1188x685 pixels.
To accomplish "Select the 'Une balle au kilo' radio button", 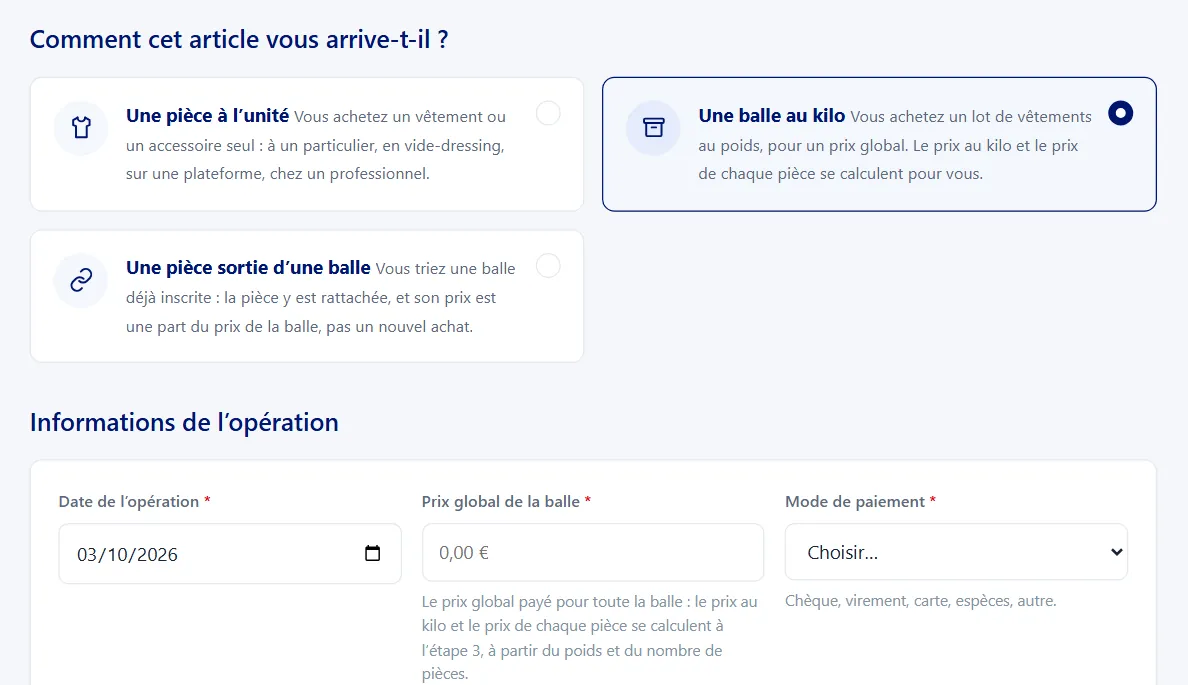I will point(1120,113).
